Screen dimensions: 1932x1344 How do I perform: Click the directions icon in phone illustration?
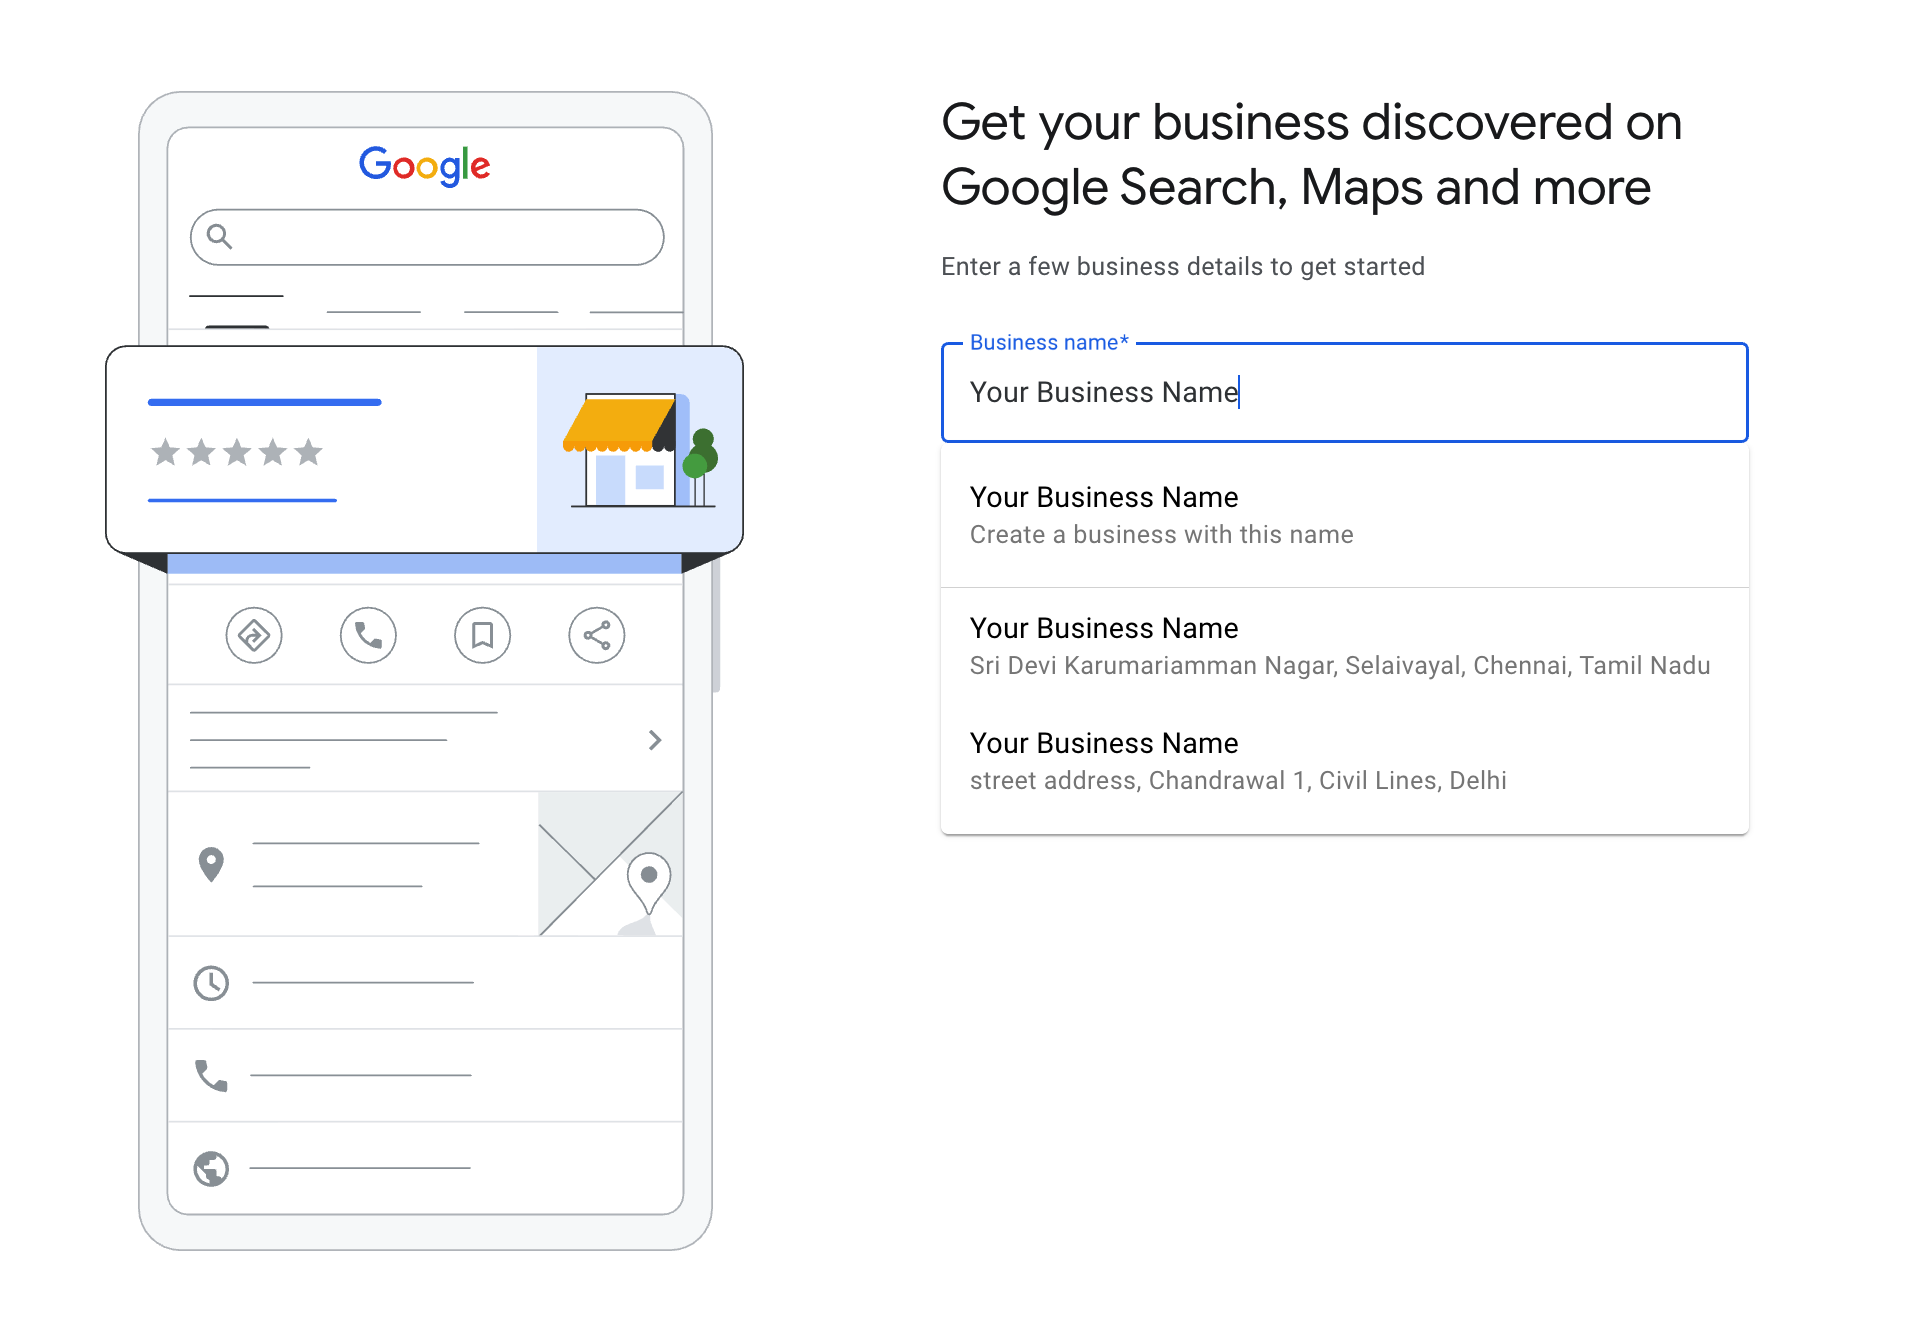pos(254,635)
